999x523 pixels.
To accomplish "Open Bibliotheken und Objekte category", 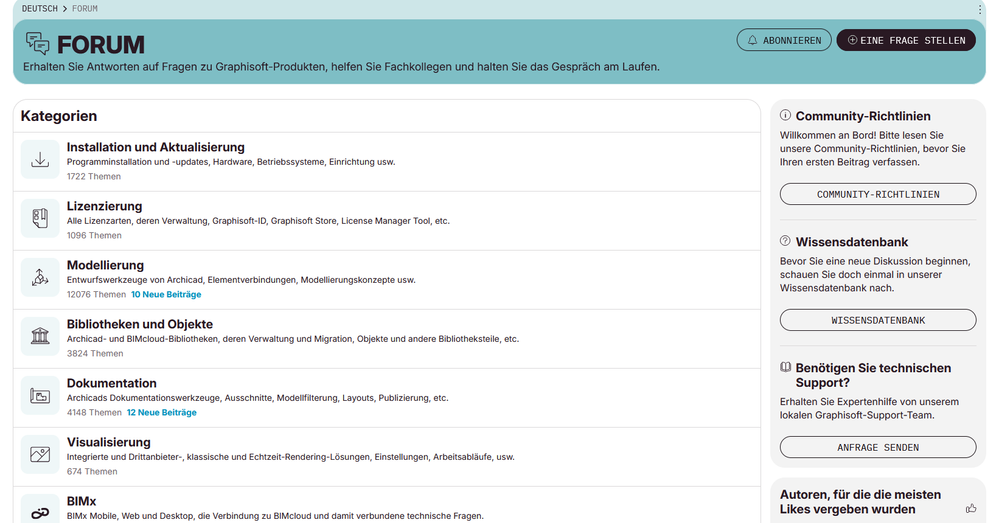I will (140, 324).
